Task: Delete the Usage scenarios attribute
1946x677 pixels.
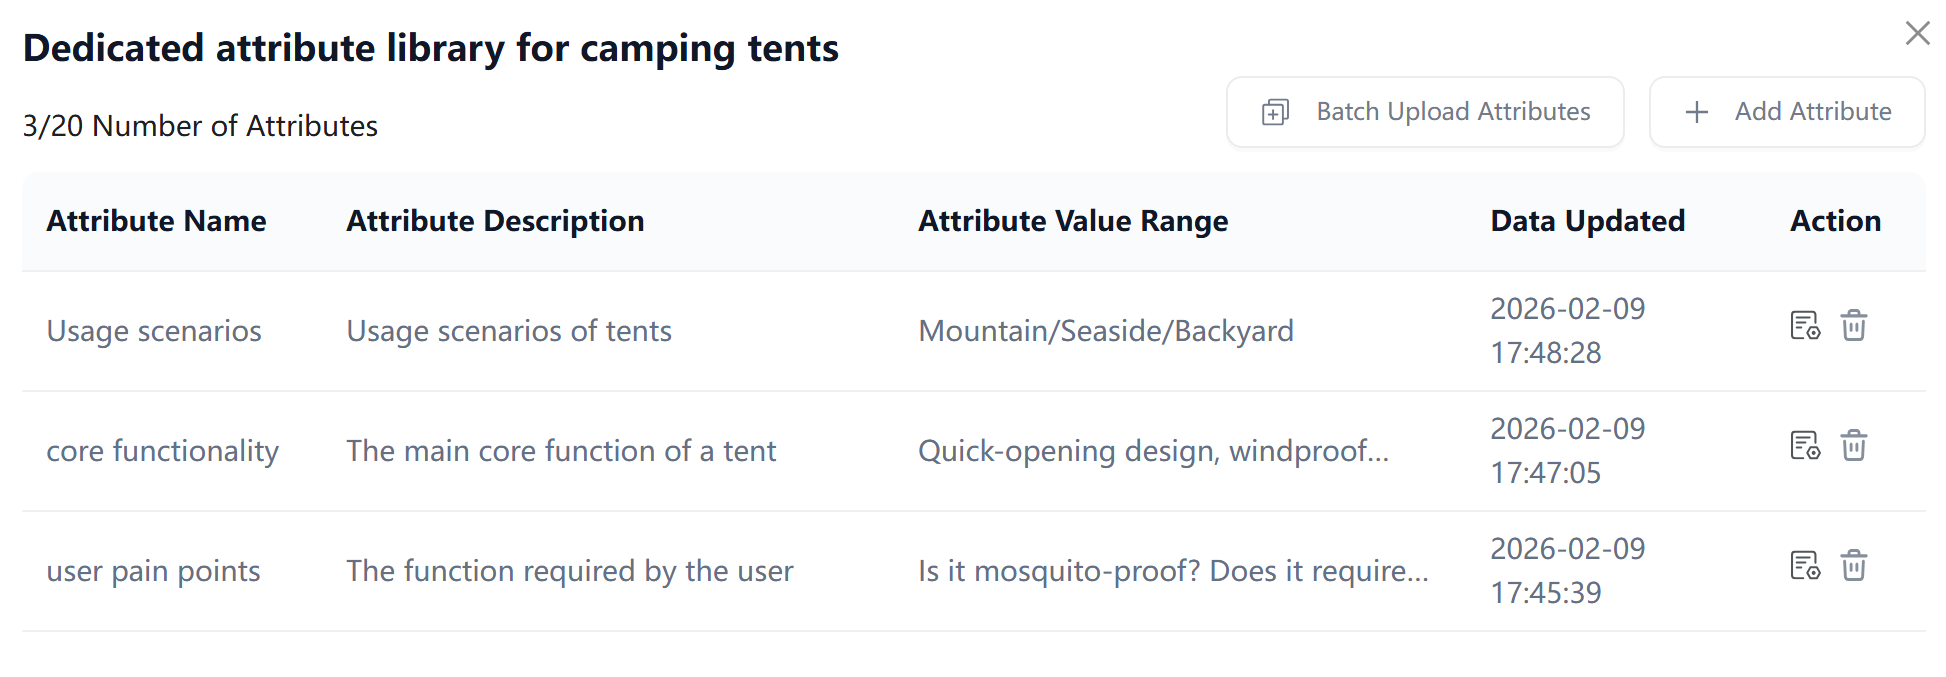Action: pos(1854,326)
